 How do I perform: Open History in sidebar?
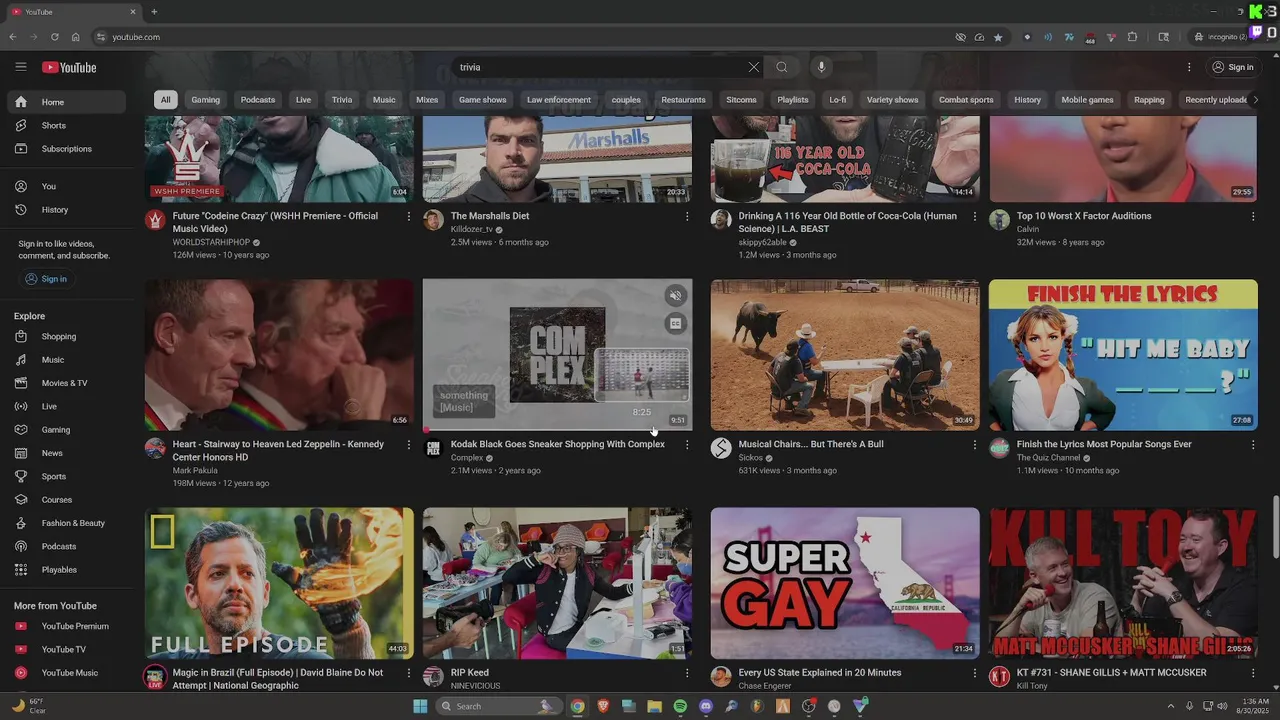pyautogui.click(x=66, y=210)
